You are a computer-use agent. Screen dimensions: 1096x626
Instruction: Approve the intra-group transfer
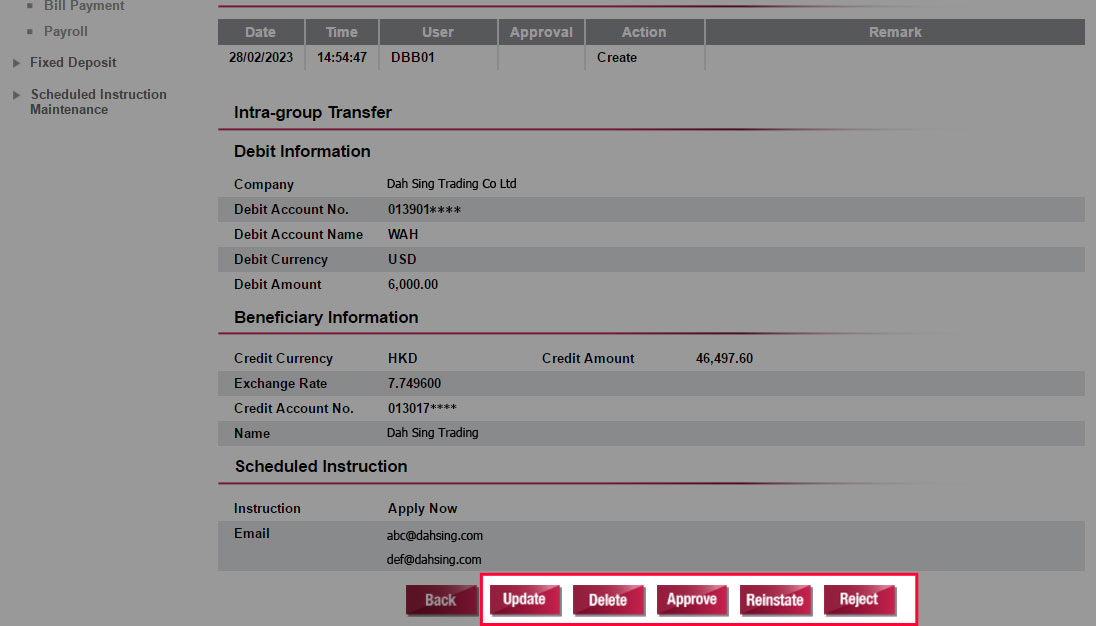tap(691, 599)
